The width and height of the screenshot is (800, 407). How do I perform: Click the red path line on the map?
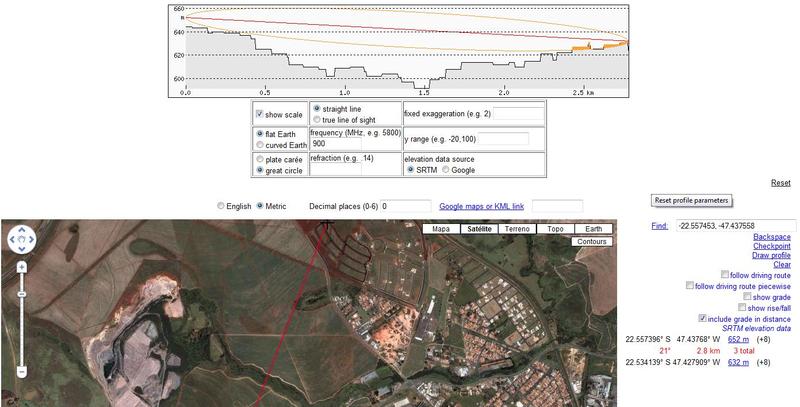(x=291, y=316)
